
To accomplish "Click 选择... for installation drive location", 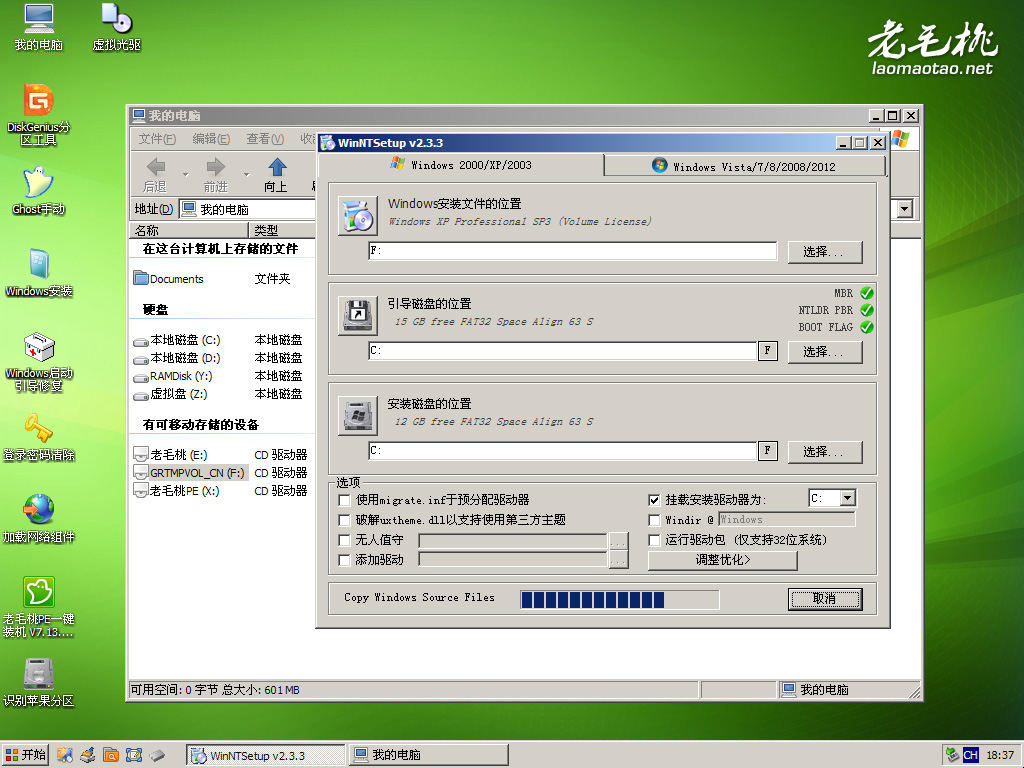I will click(825, 452).
